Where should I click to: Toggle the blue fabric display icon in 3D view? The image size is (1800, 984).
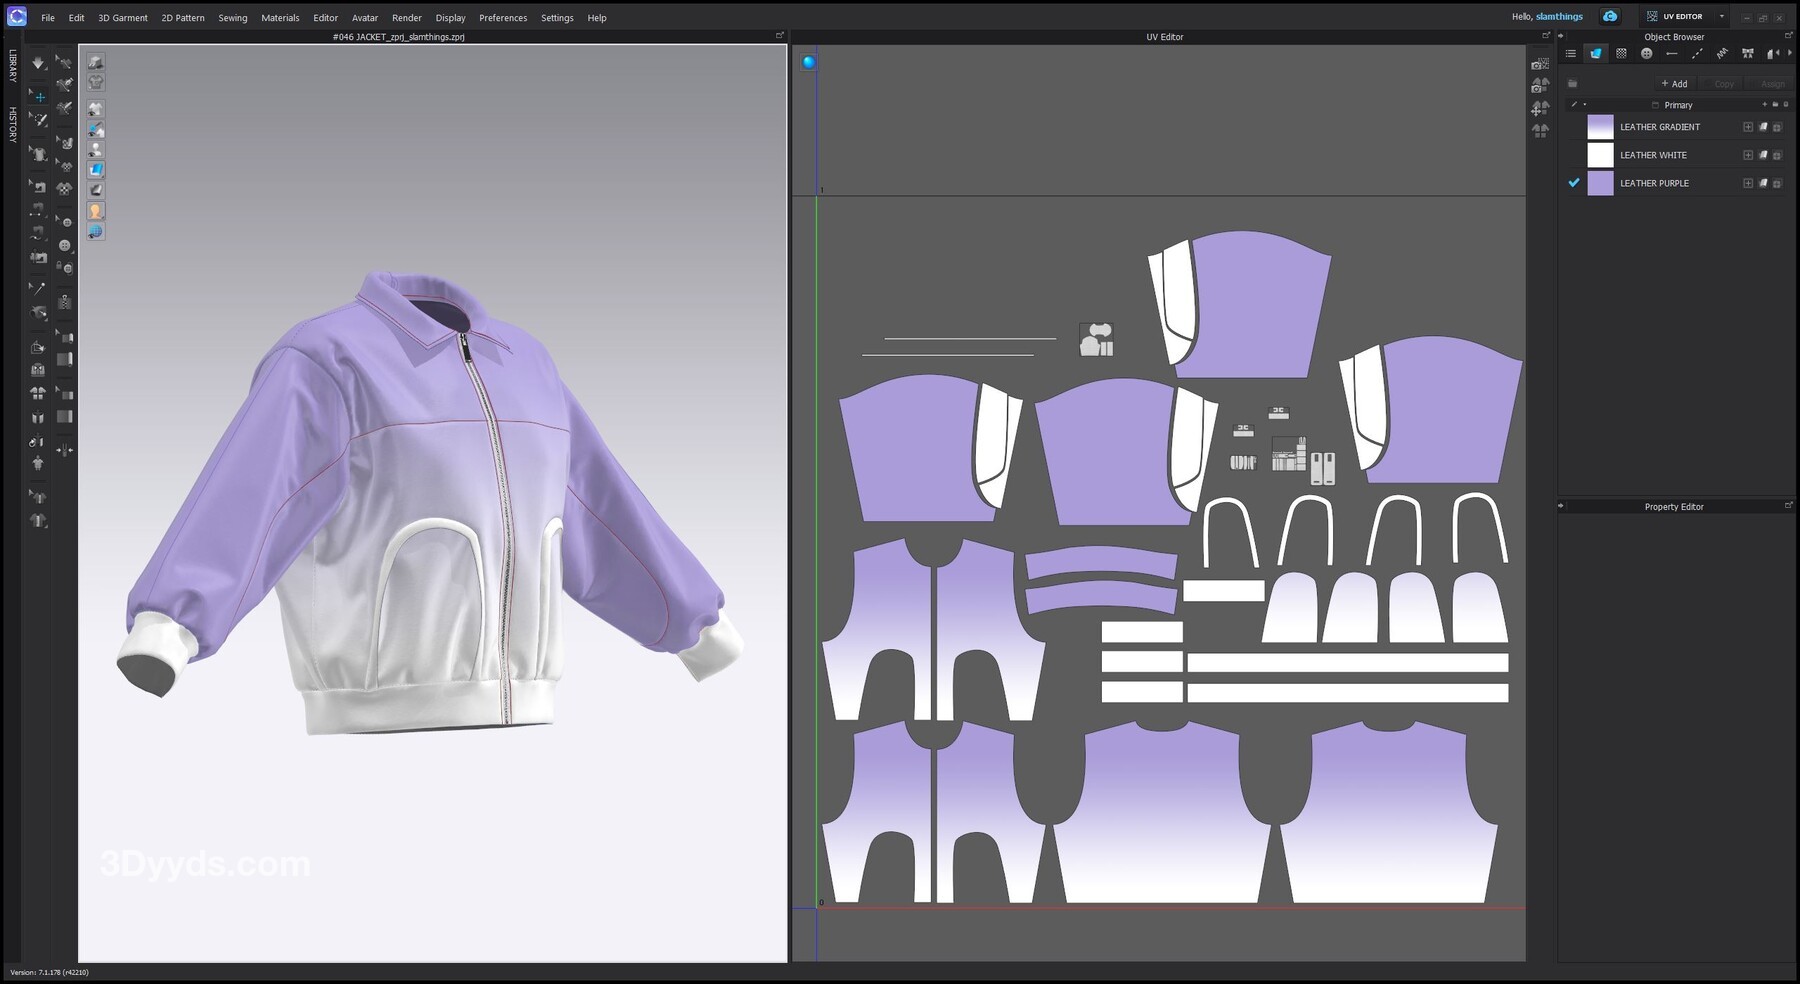tap(95, 170)
